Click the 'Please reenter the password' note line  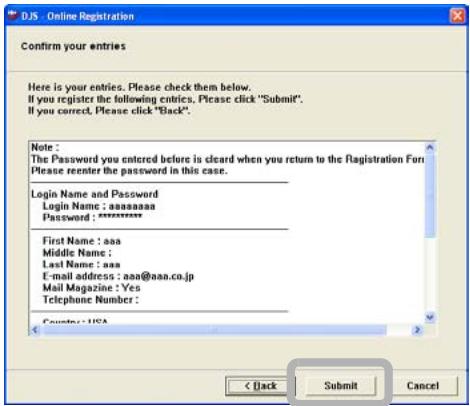pos(129,171)
